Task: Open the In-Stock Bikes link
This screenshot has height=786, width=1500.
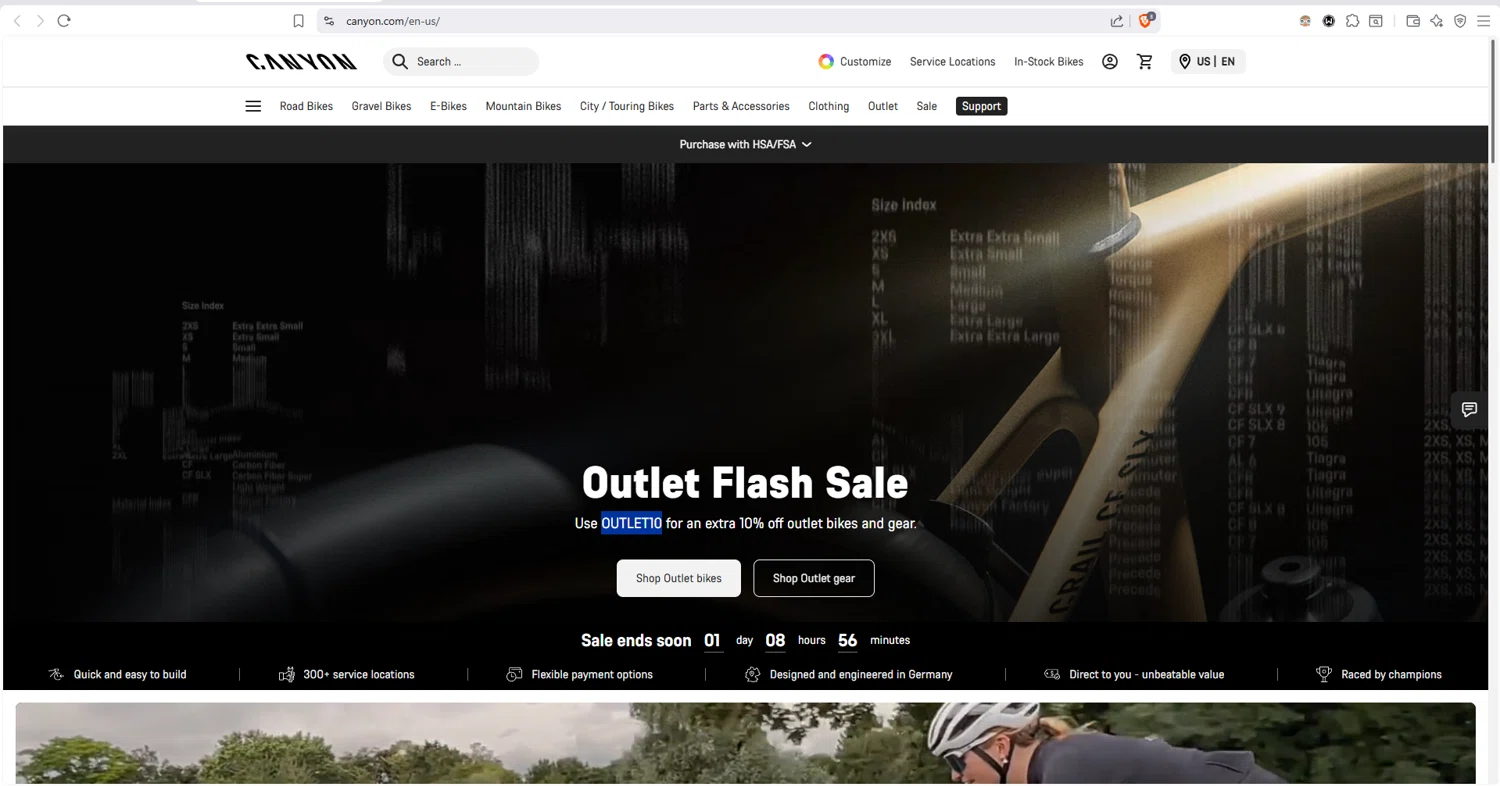Action: pos(1048,61)
